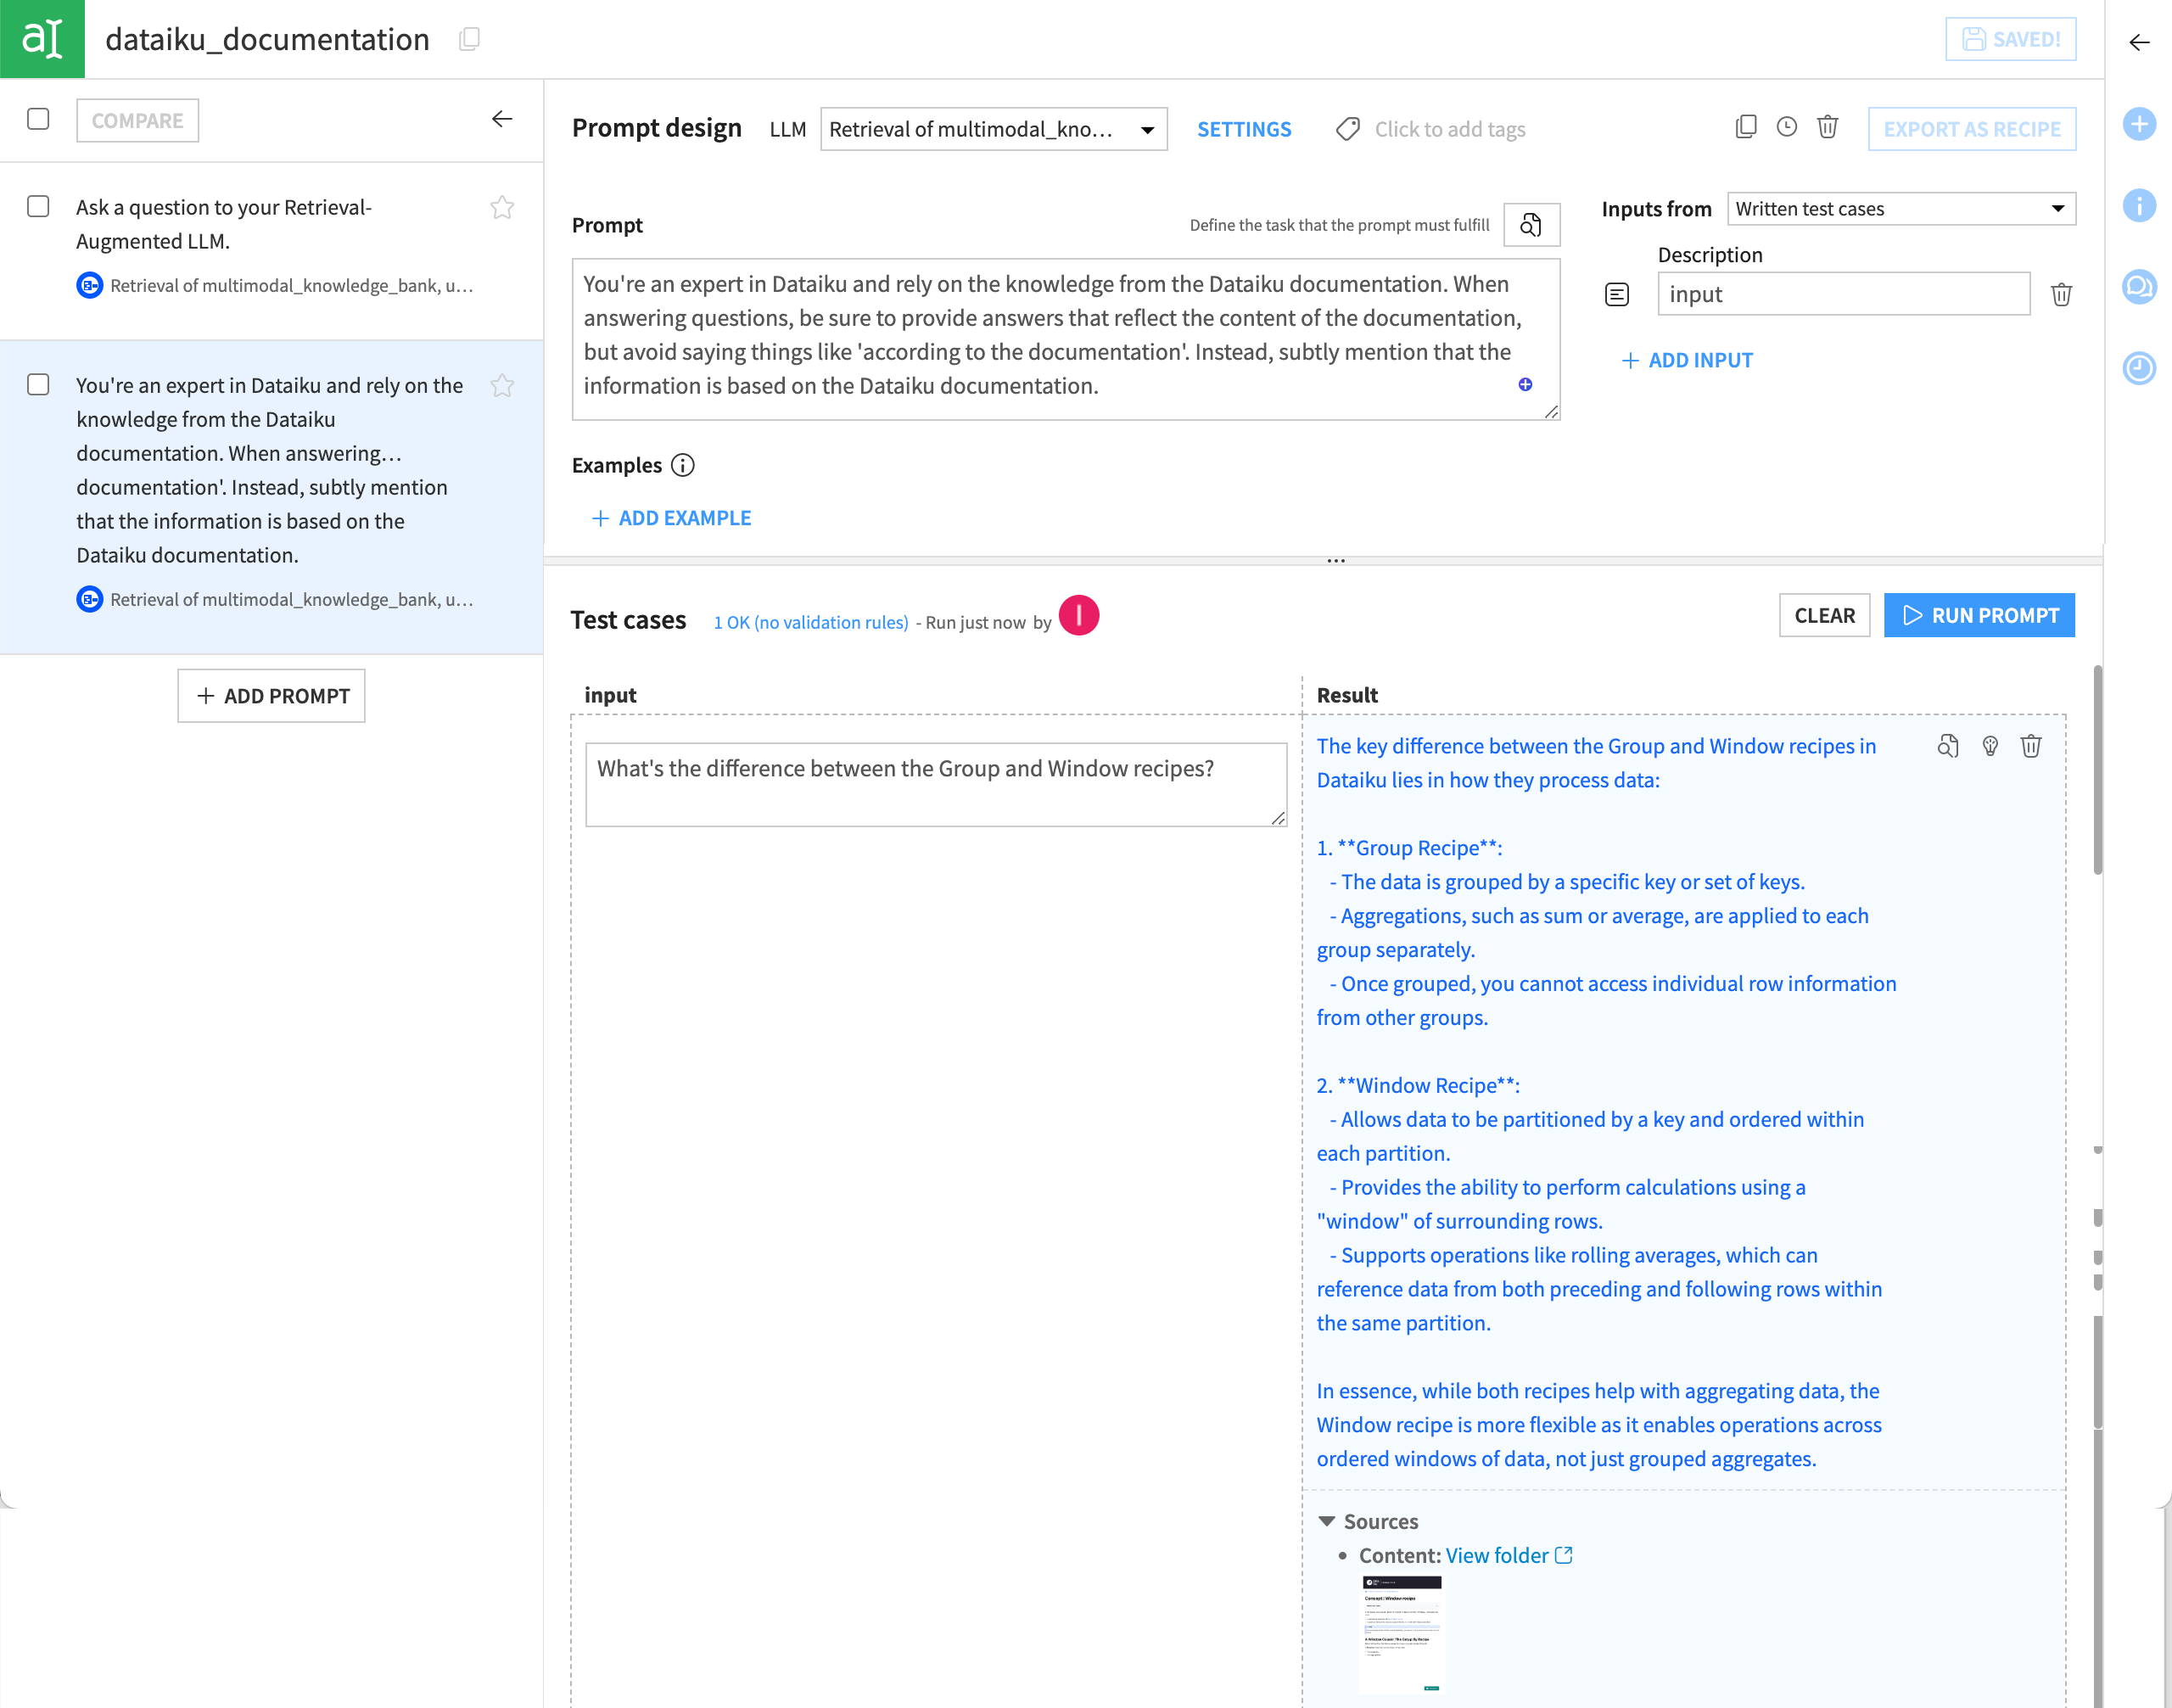Screen dimensions: 2172x1708
Task: Check the 'Ask a question' prompt checkbox
Action: coord(38,206)
